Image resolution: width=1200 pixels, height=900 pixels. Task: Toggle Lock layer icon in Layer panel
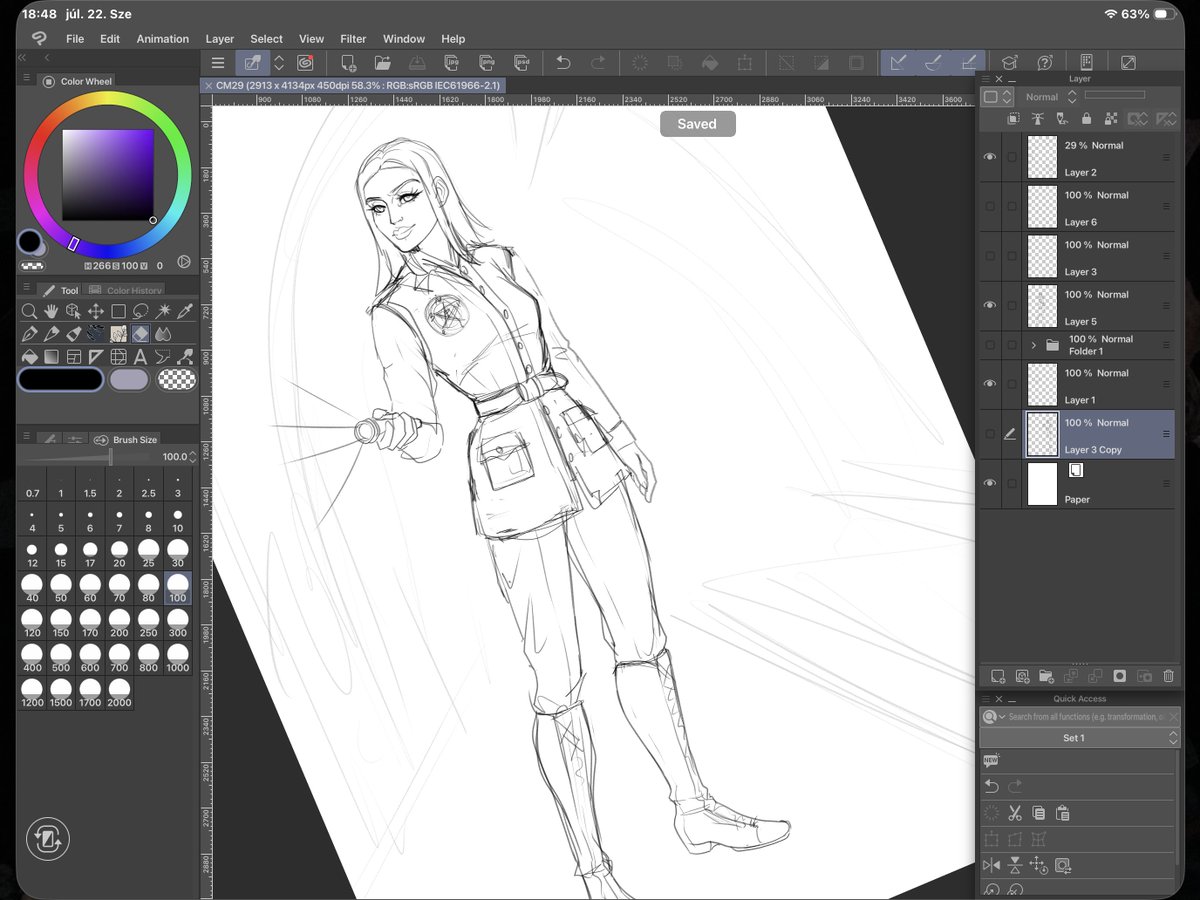pos(1086,119)
